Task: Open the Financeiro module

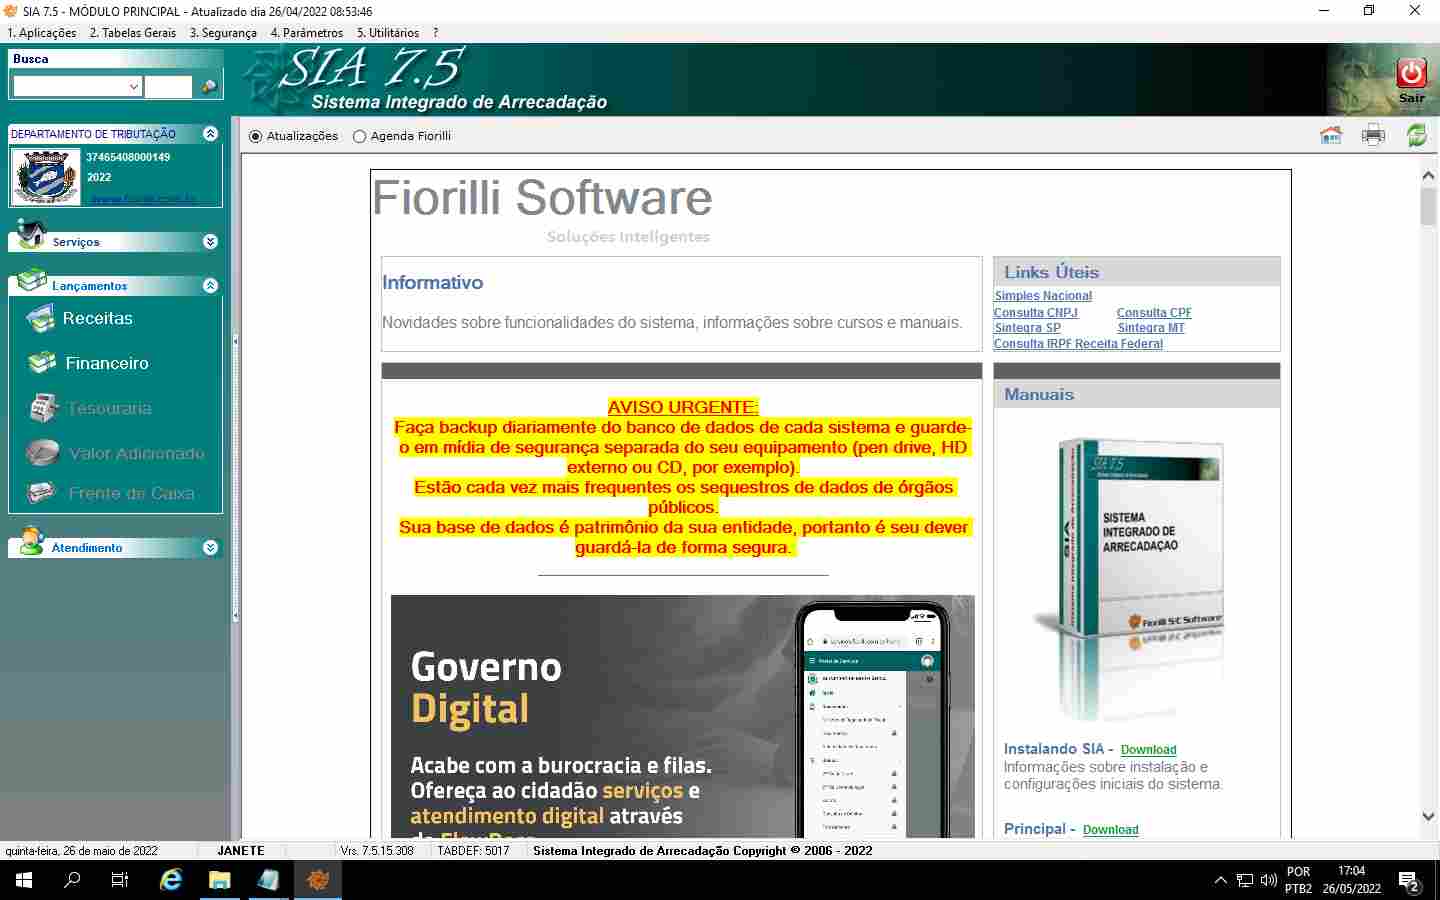Action: click(106, 363)
